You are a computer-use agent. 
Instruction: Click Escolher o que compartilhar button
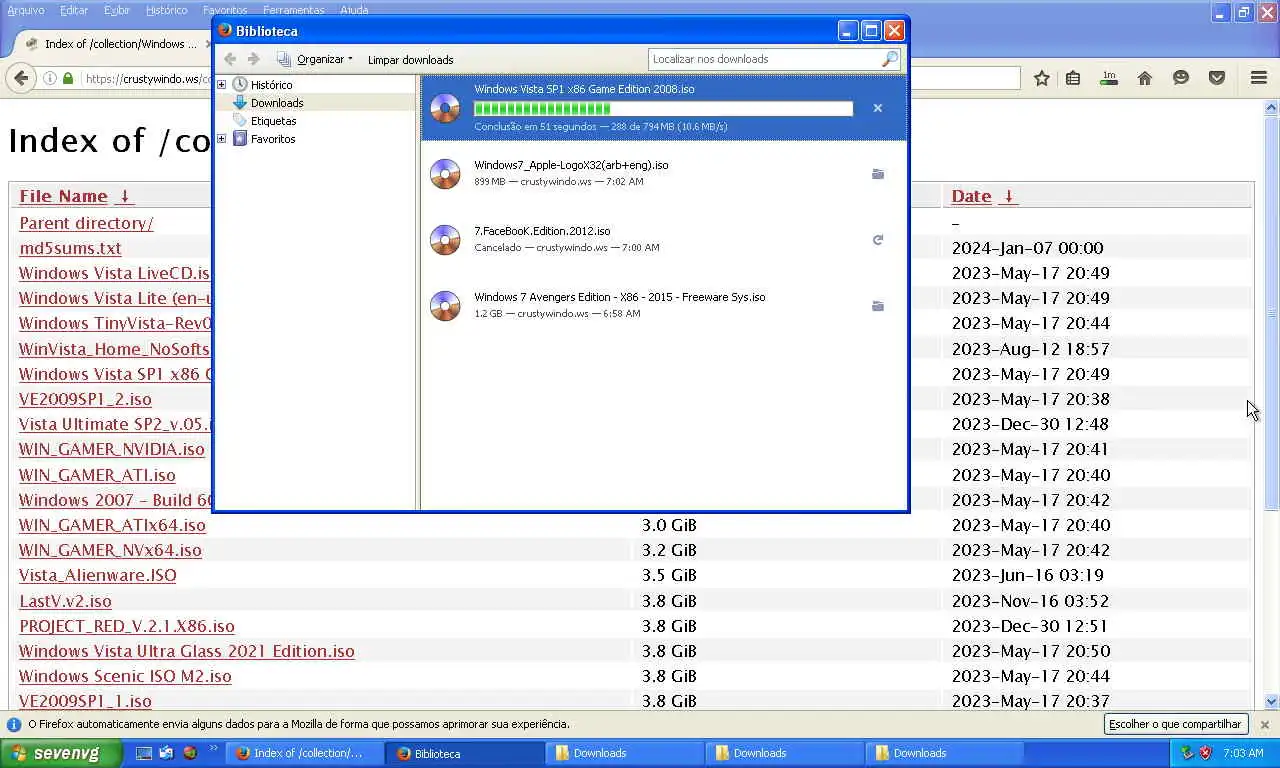1175,724
